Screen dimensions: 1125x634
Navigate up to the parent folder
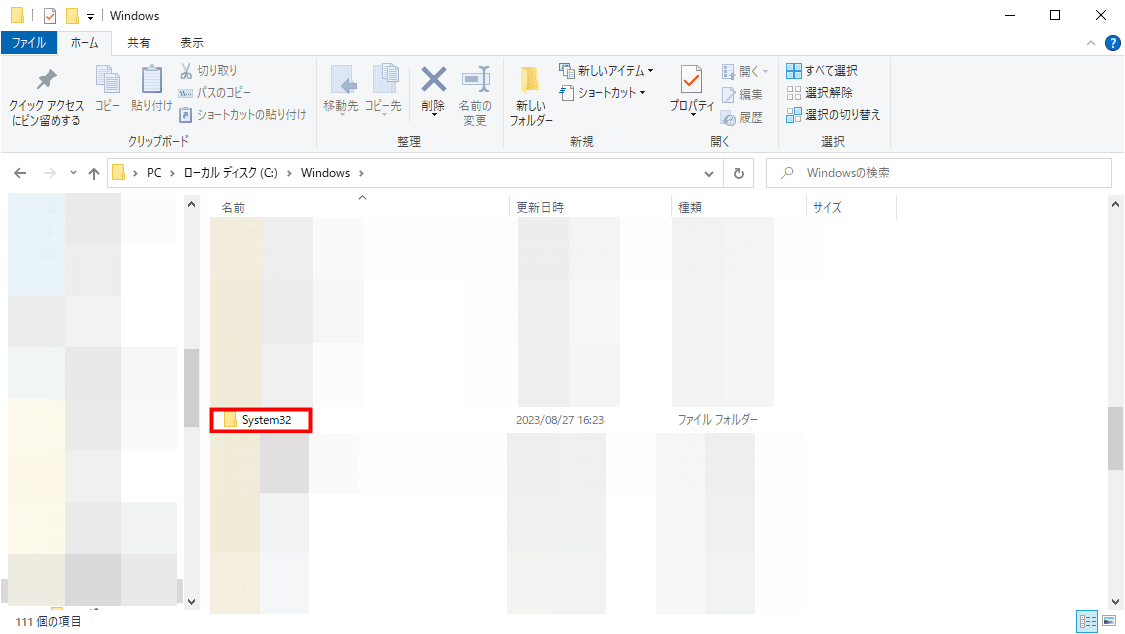pyautogui.click(x=94, y=172)
